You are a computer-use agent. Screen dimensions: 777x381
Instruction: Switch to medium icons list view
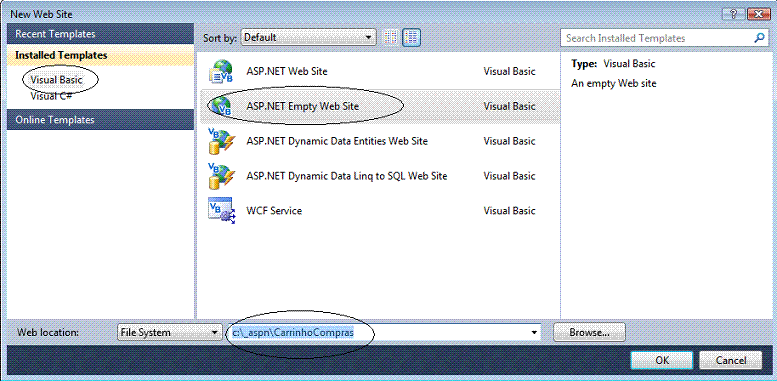[411, 38]
